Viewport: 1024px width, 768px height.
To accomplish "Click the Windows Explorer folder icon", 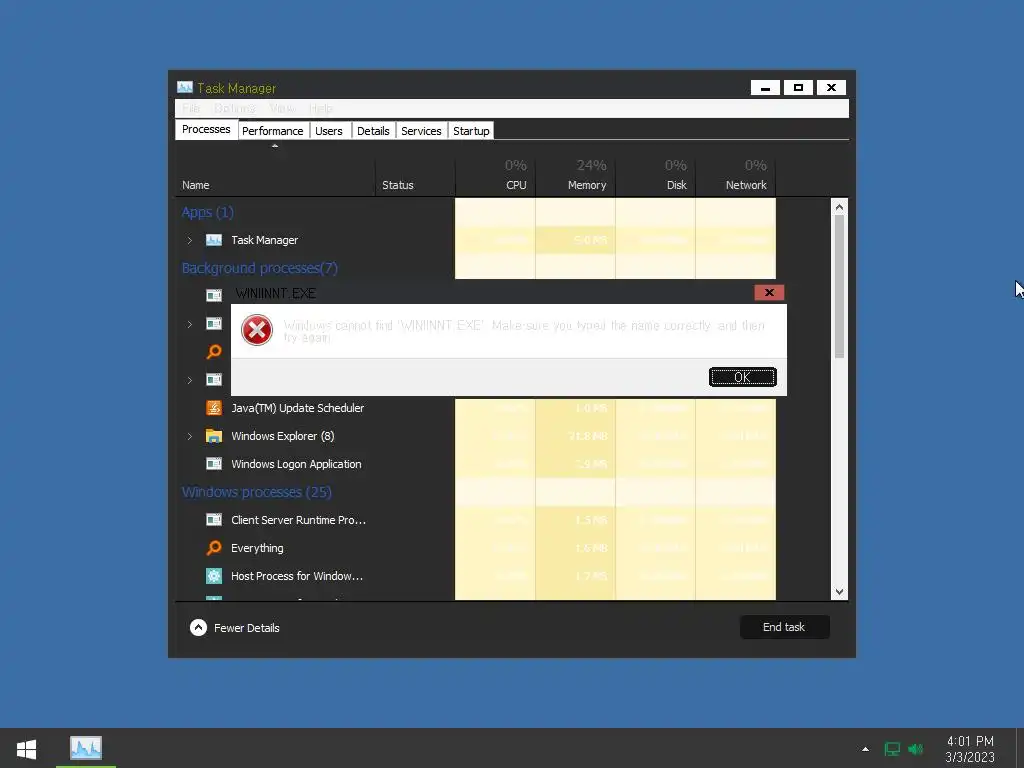I will (x=214, y=436).
